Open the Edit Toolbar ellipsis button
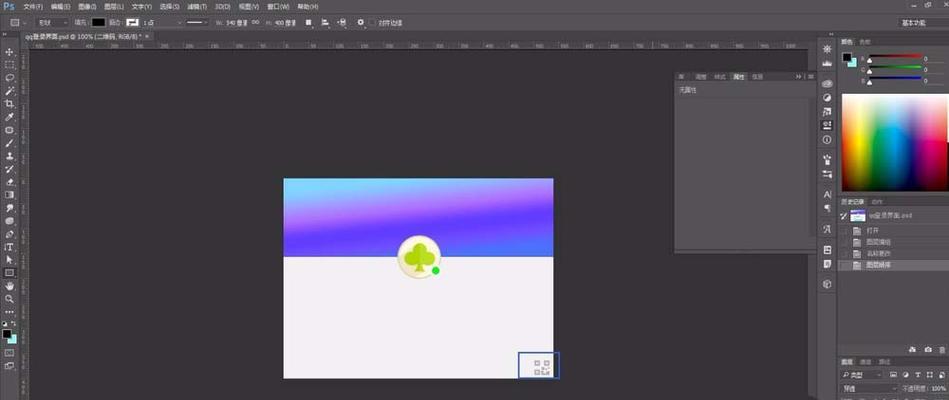 click(9, 312)
